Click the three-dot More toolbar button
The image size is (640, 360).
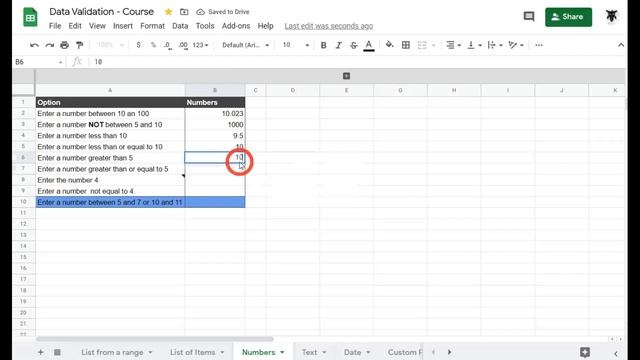point(539,45)
